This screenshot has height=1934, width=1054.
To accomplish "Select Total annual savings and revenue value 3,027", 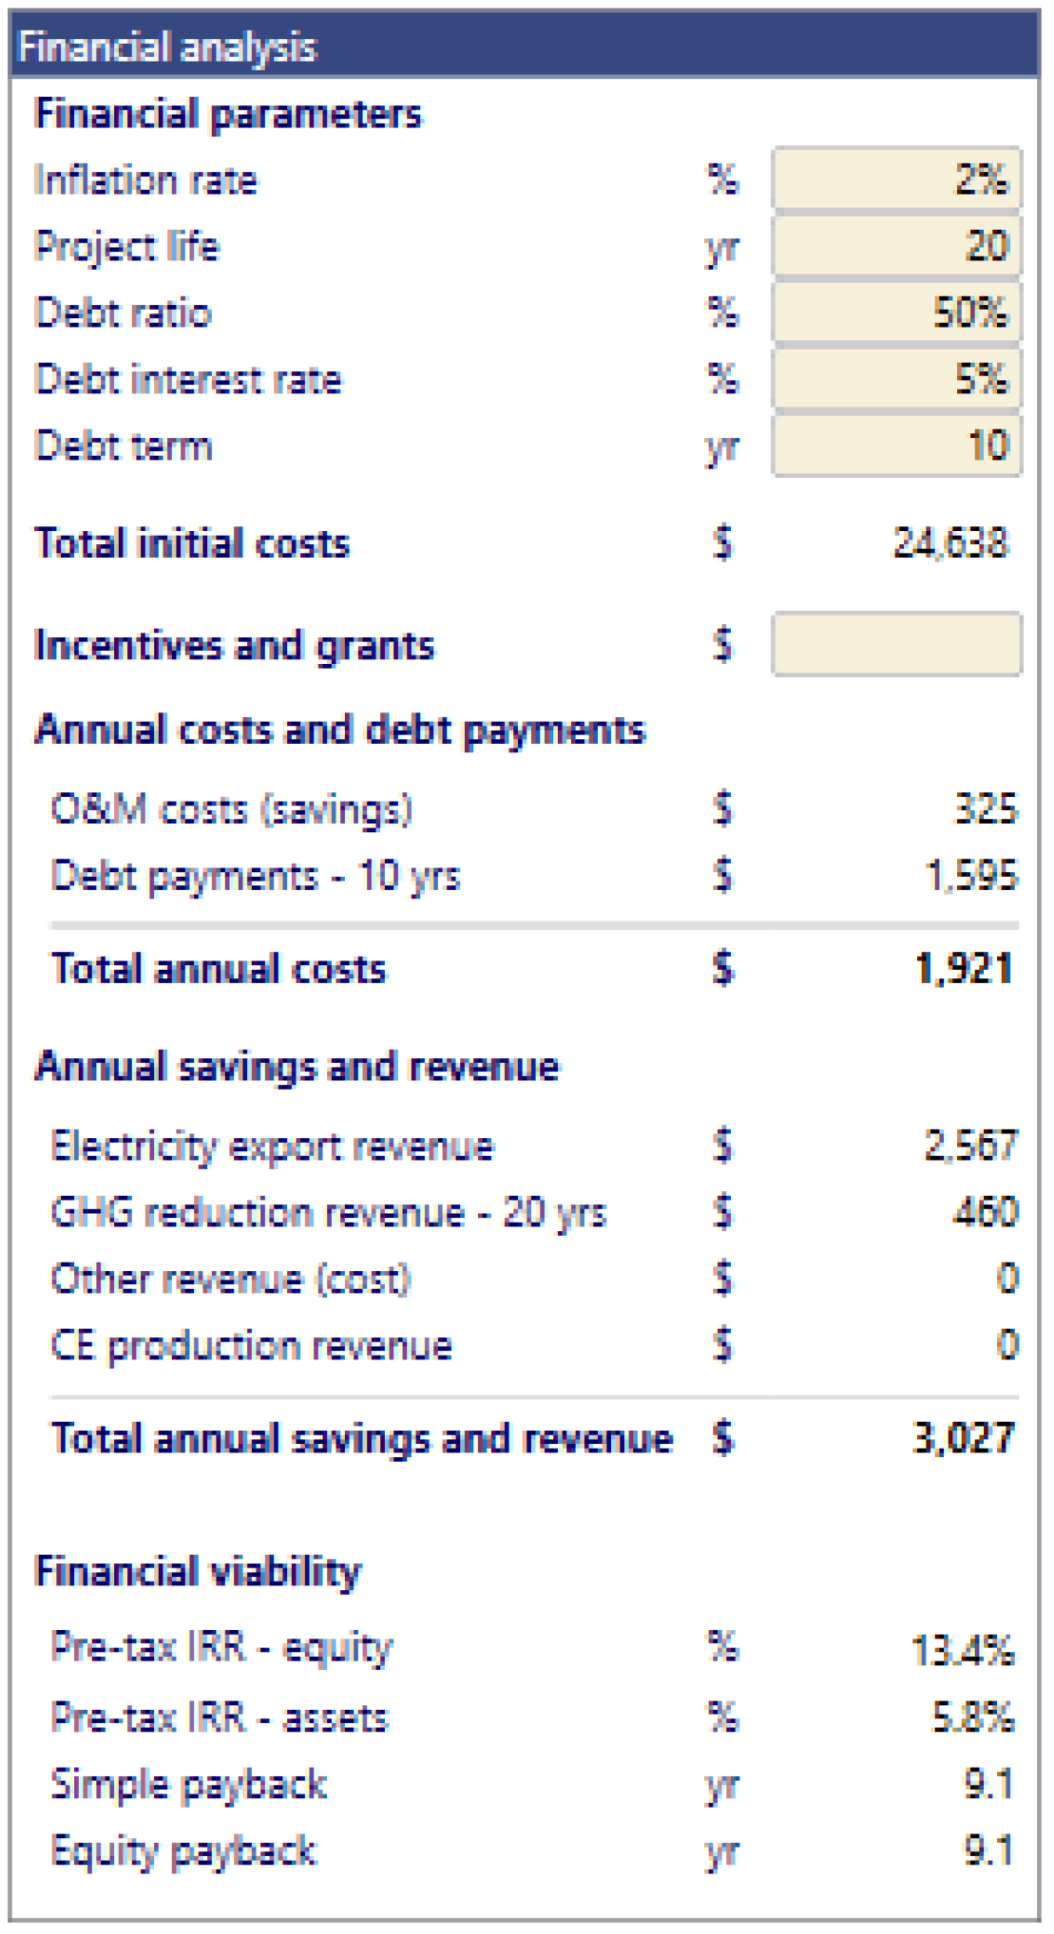I will tap(963, 1438).
